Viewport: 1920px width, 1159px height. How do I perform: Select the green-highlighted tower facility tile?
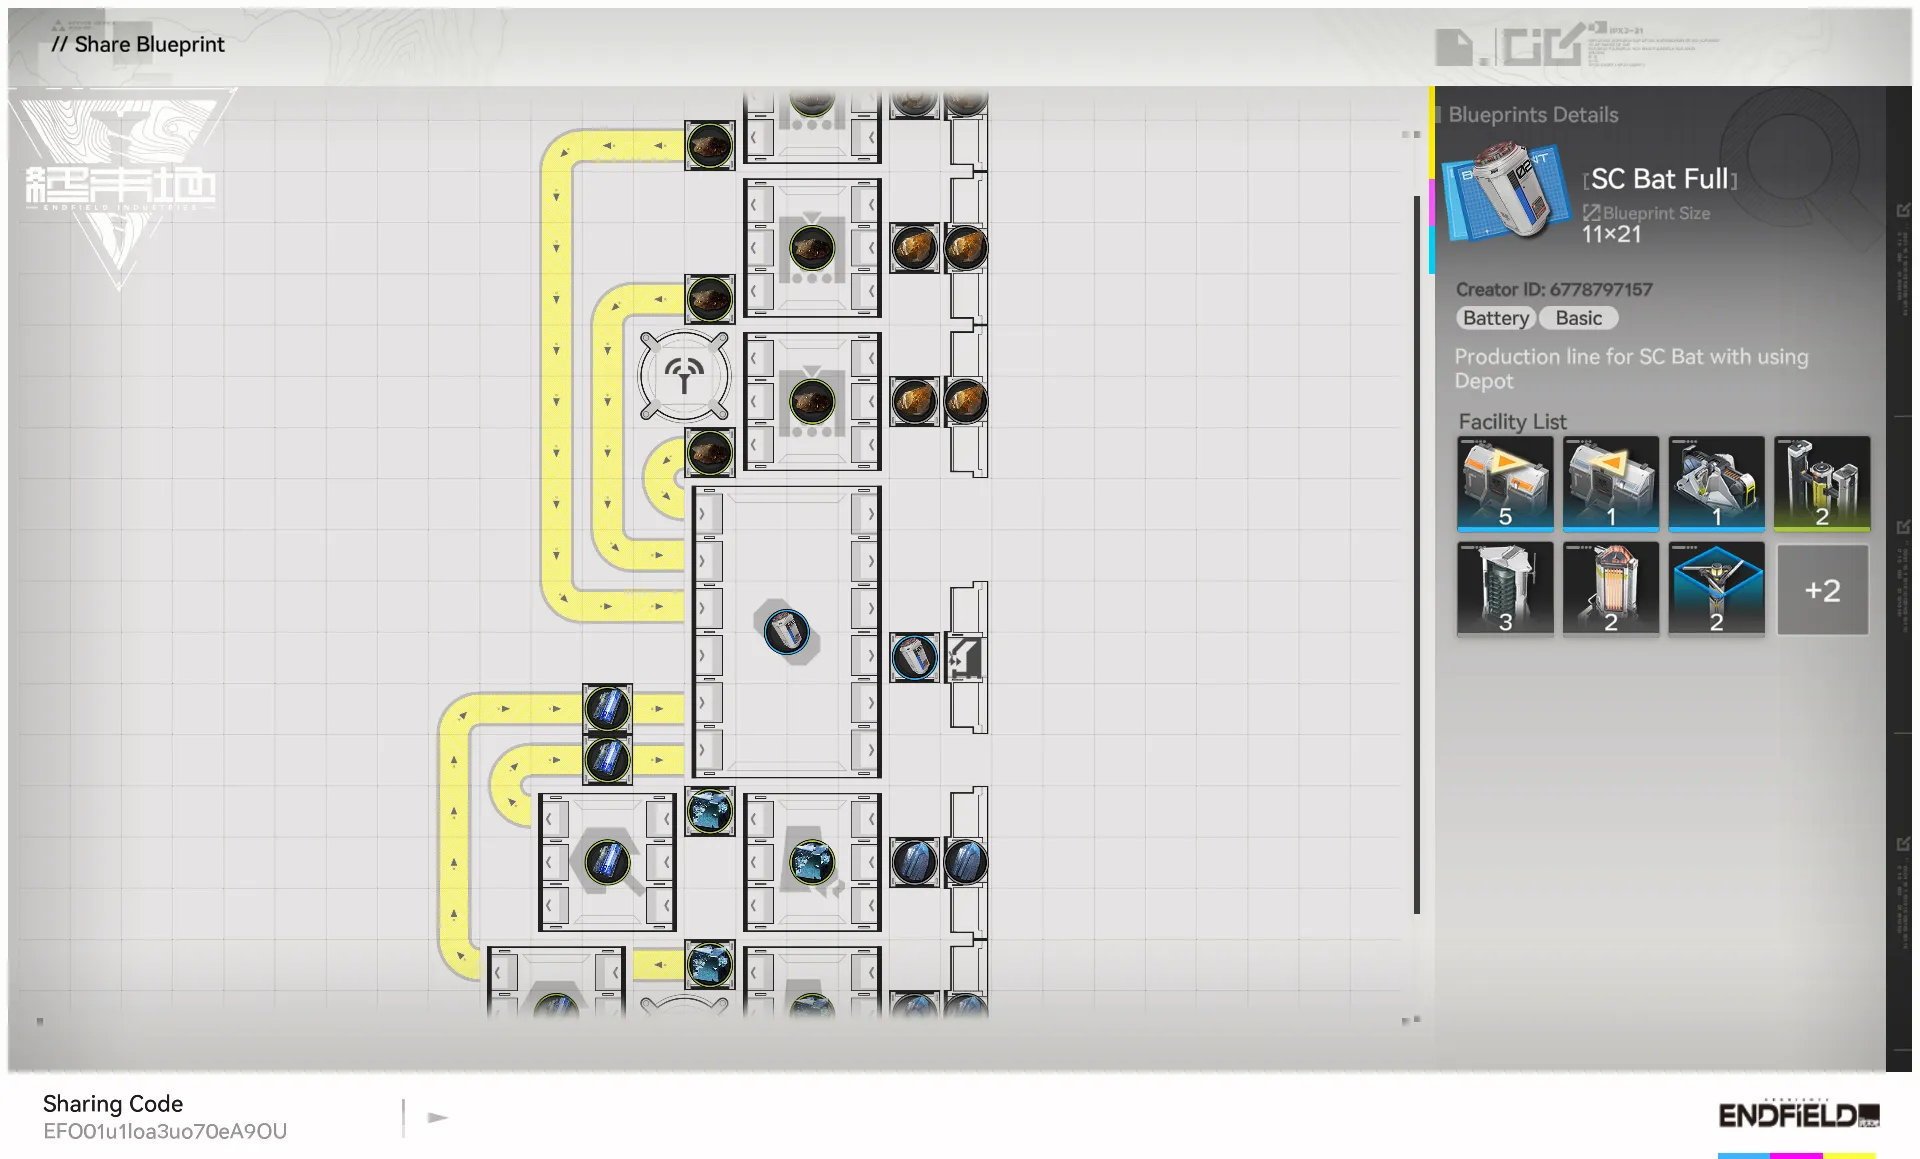(x=1821, y=483)
